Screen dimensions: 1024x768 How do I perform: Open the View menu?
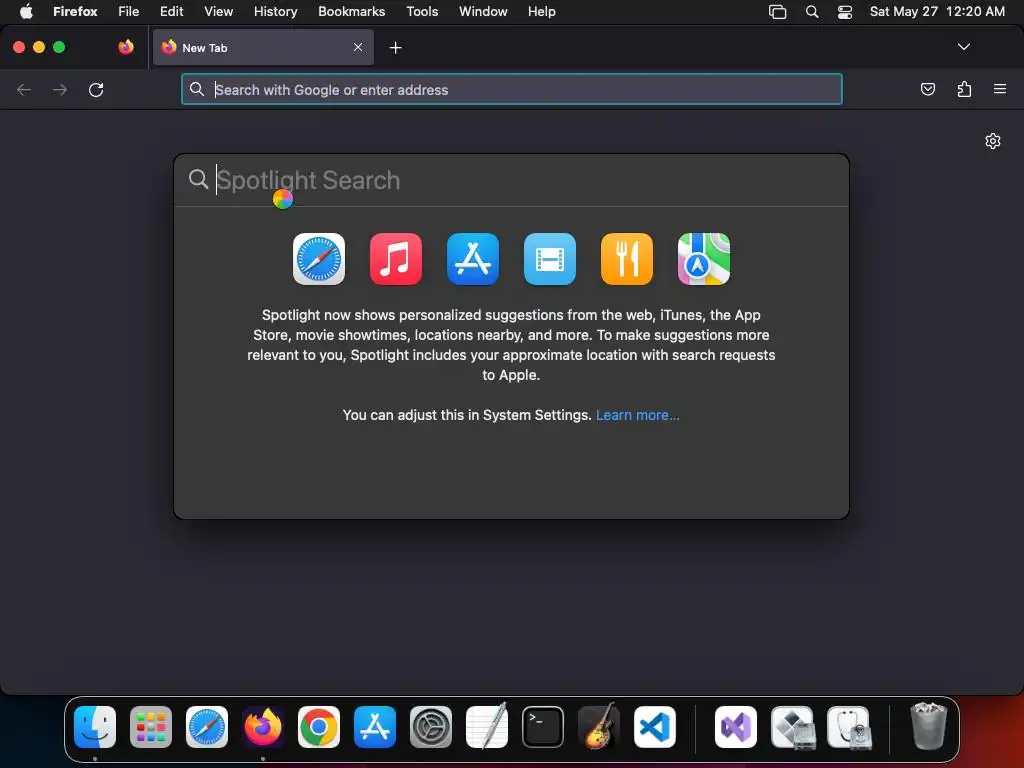[218, 11]
